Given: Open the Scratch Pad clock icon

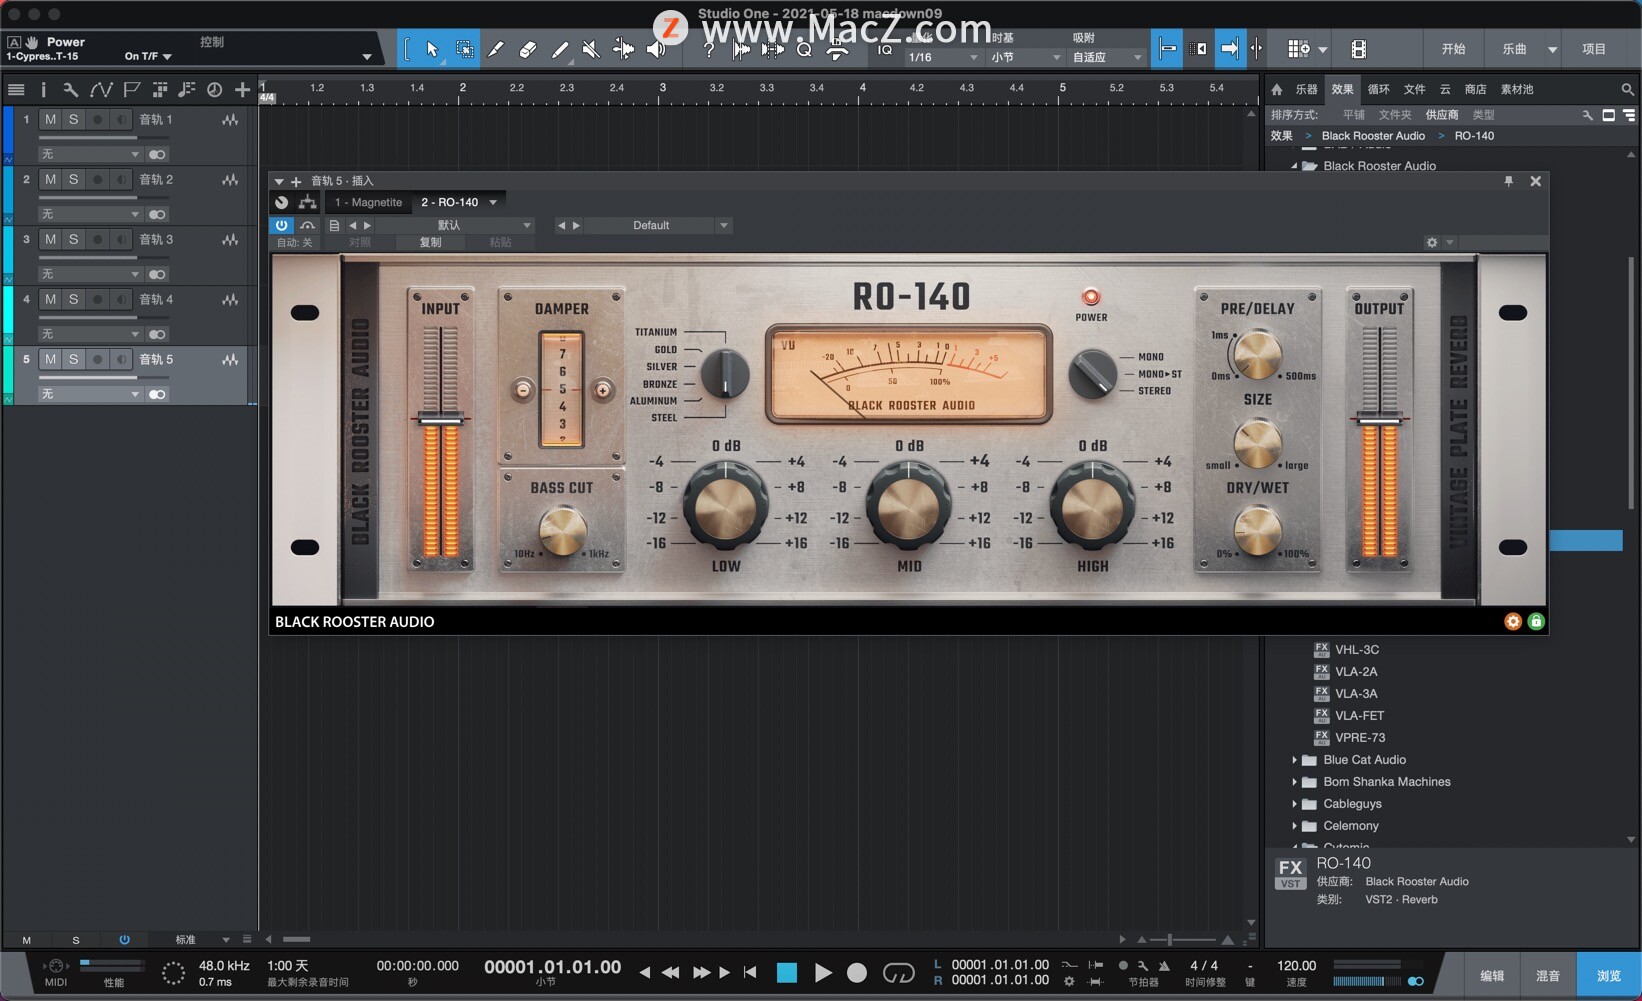Looking at the screenshot, I should pyautogui.click(x=214, y=90).
